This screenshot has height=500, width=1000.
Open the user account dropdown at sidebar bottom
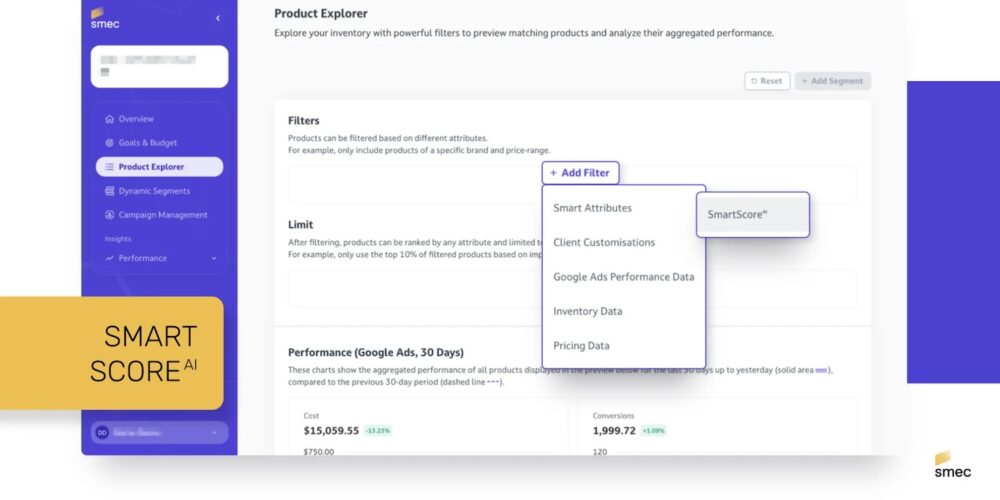click(x=159, y=432)
